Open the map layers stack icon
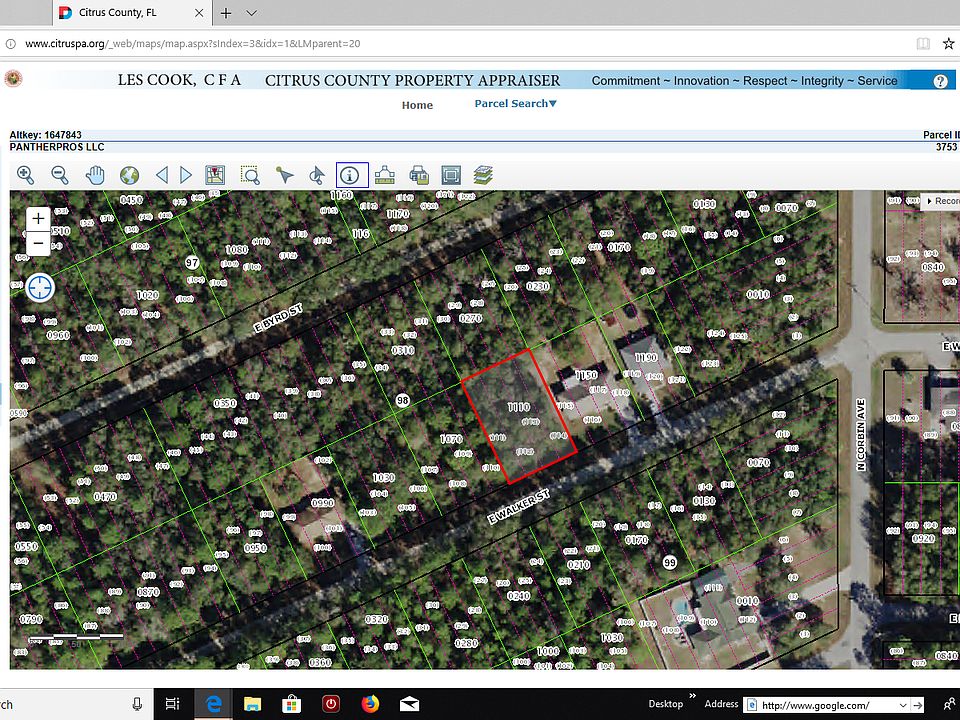This screenshot has height=720, width=960. click(x=483, y=175)
